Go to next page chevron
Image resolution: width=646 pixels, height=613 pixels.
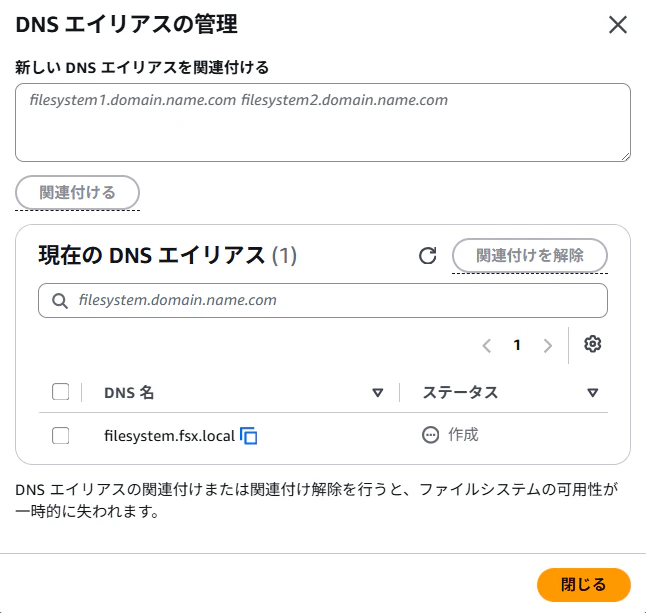[548, 345]
